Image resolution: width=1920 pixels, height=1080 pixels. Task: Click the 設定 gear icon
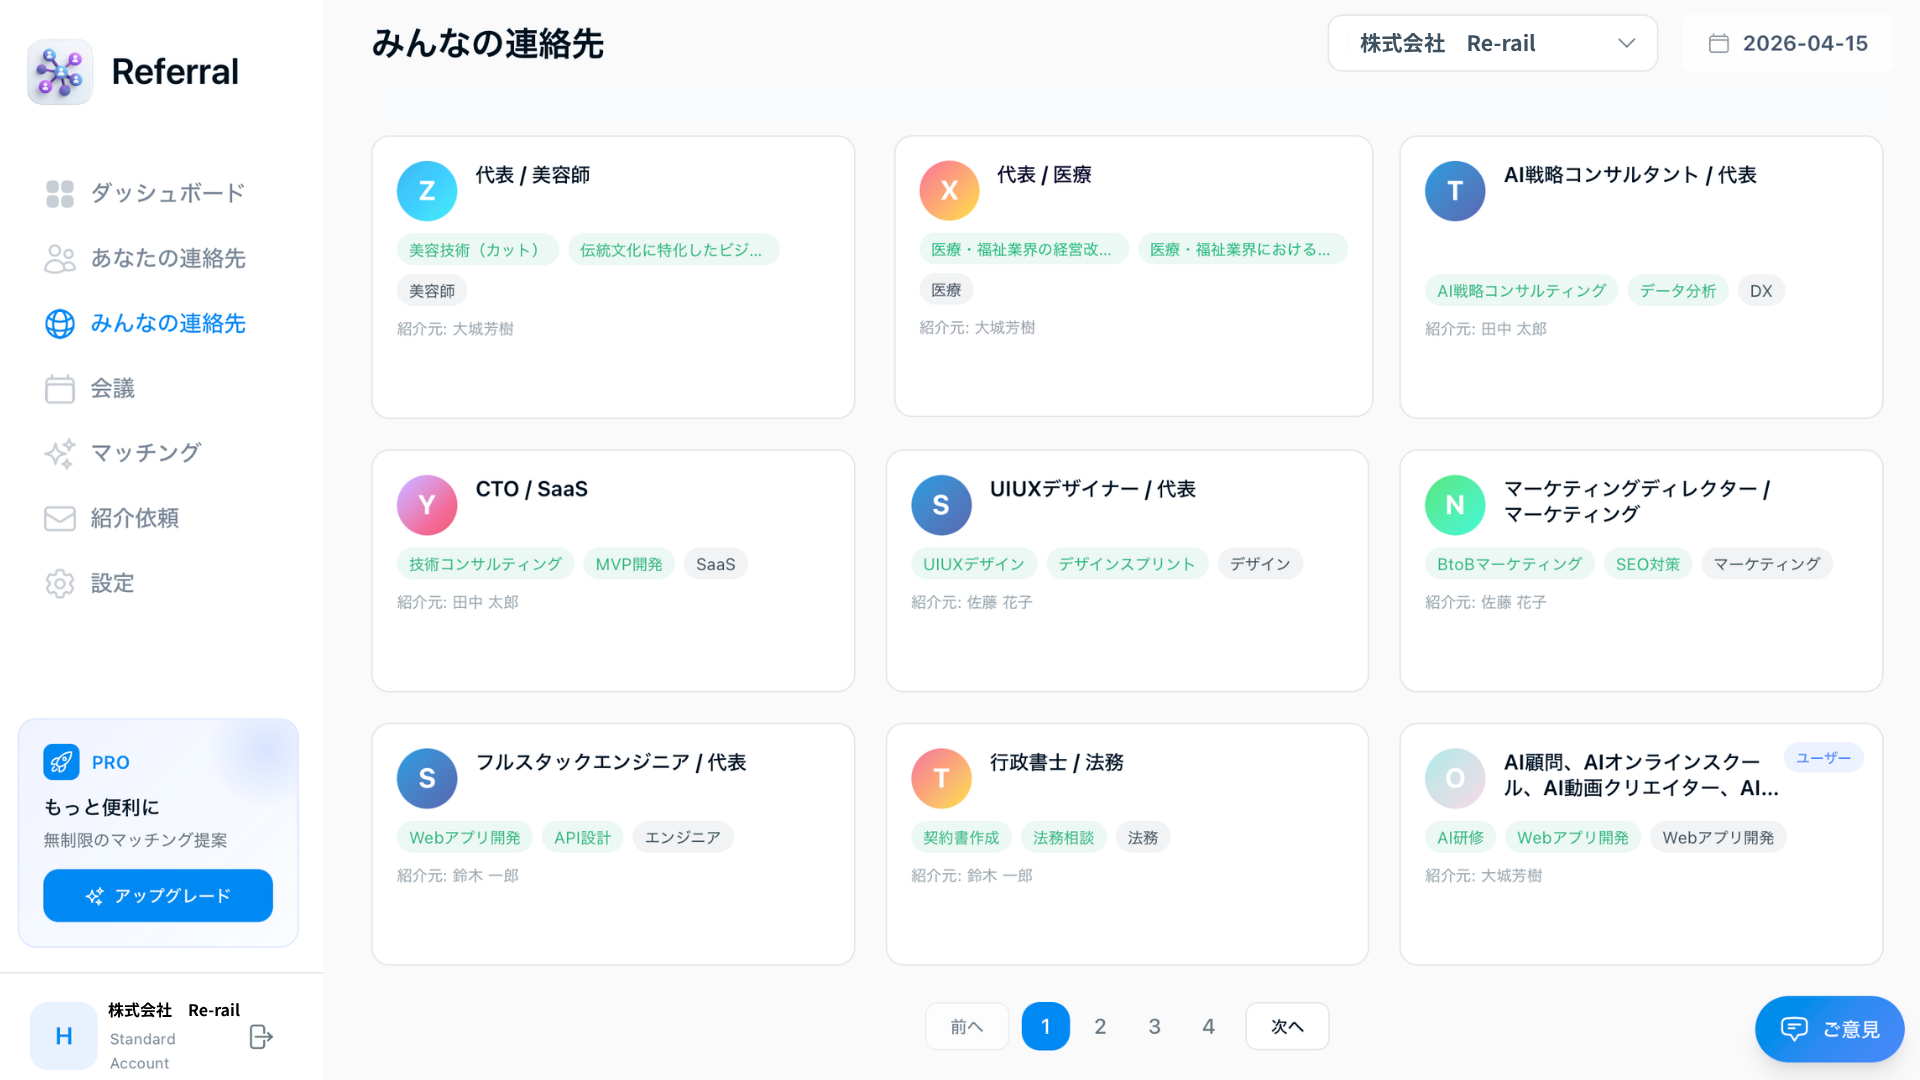(60, 584)
